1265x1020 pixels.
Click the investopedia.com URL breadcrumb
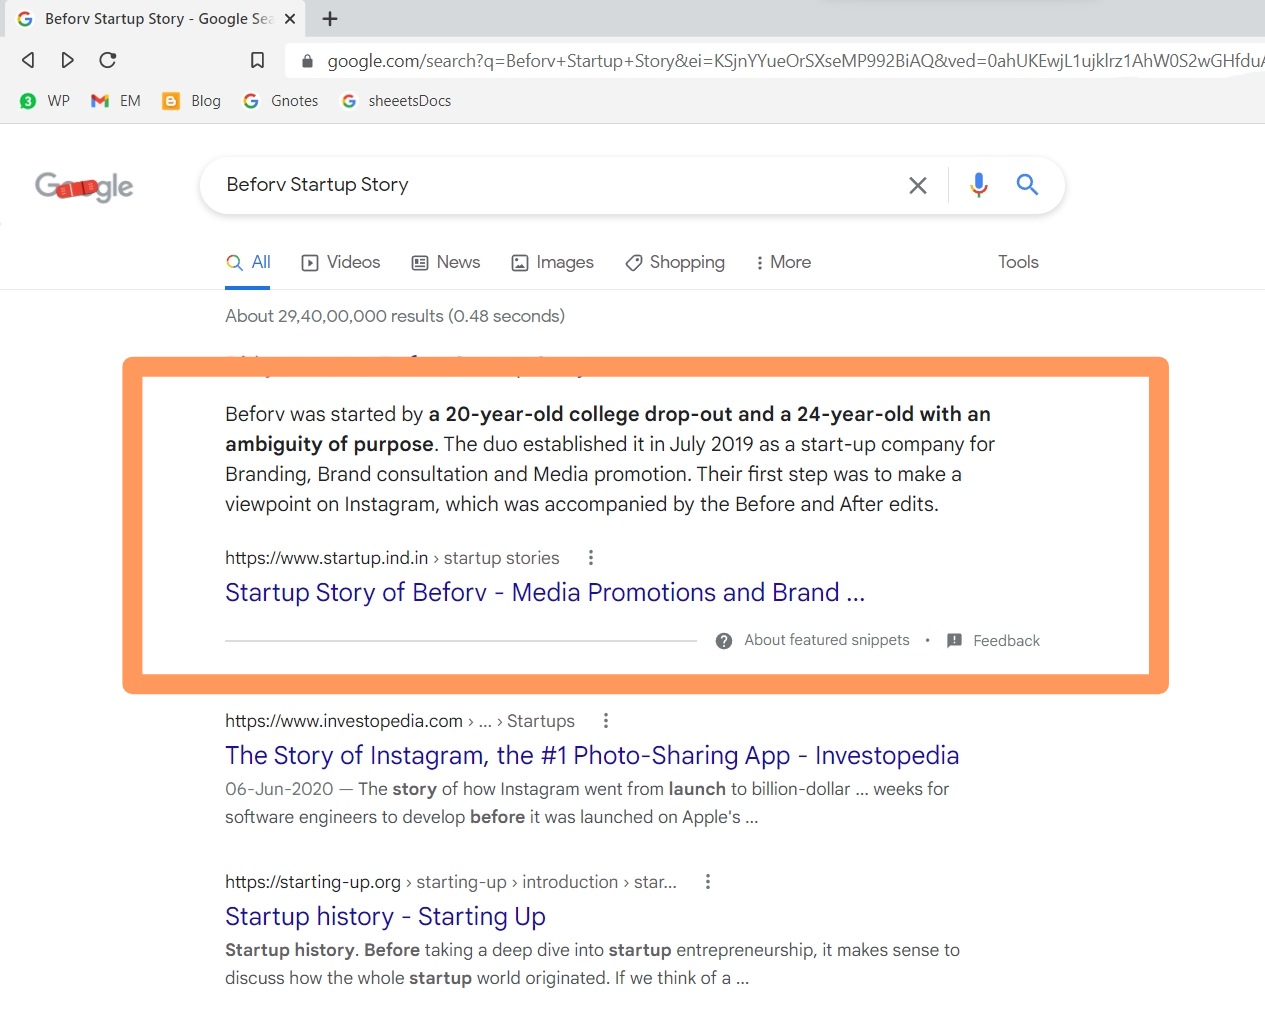(x=400, y=721)
